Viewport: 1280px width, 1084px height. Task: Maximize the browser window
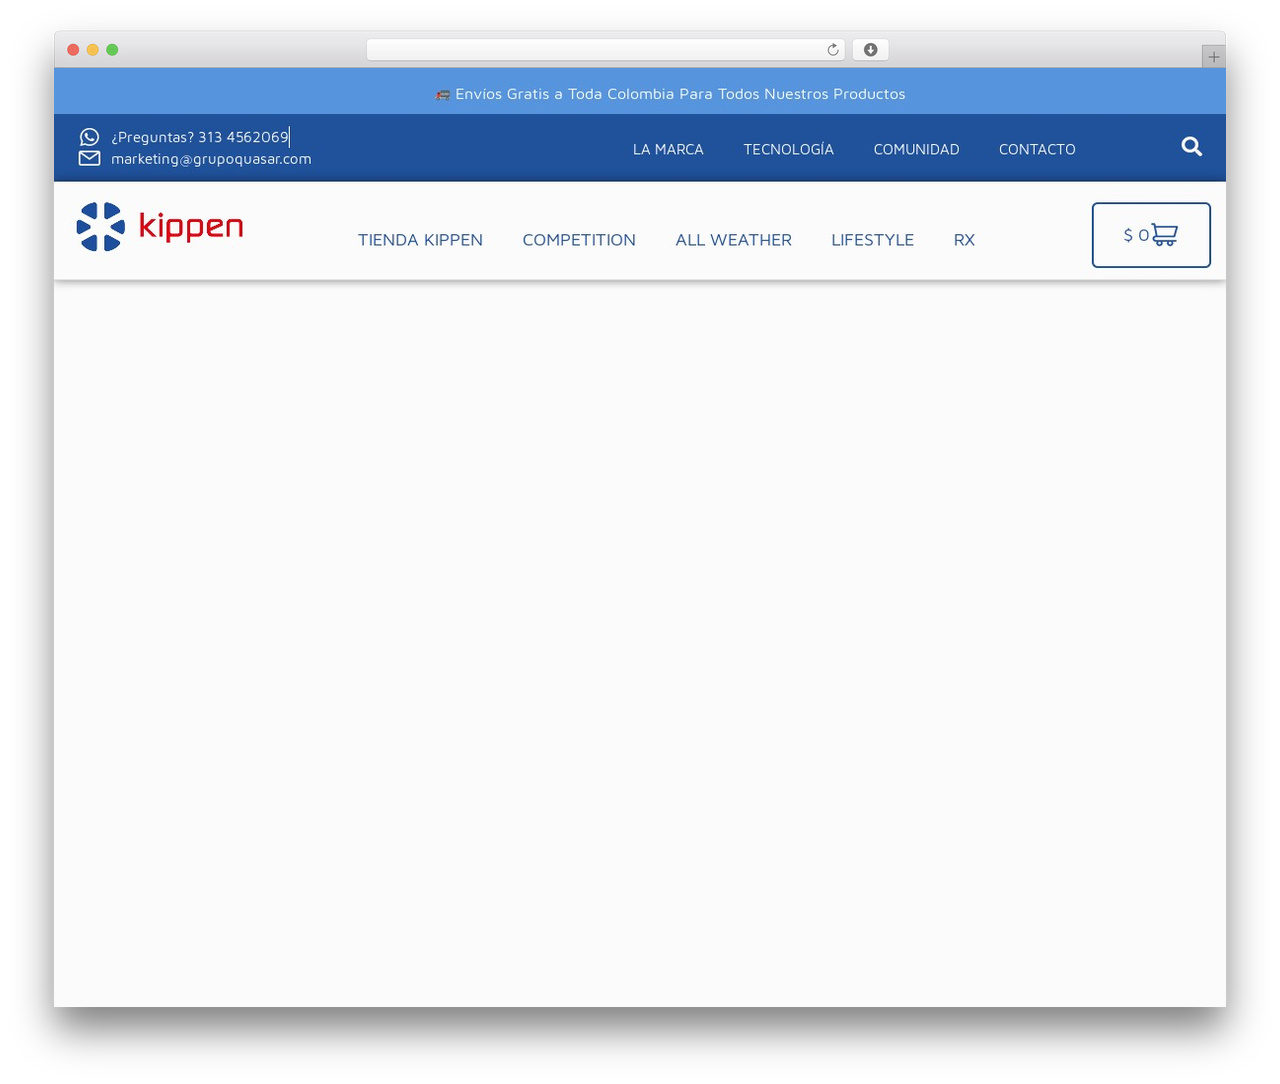tap(112, 50)
